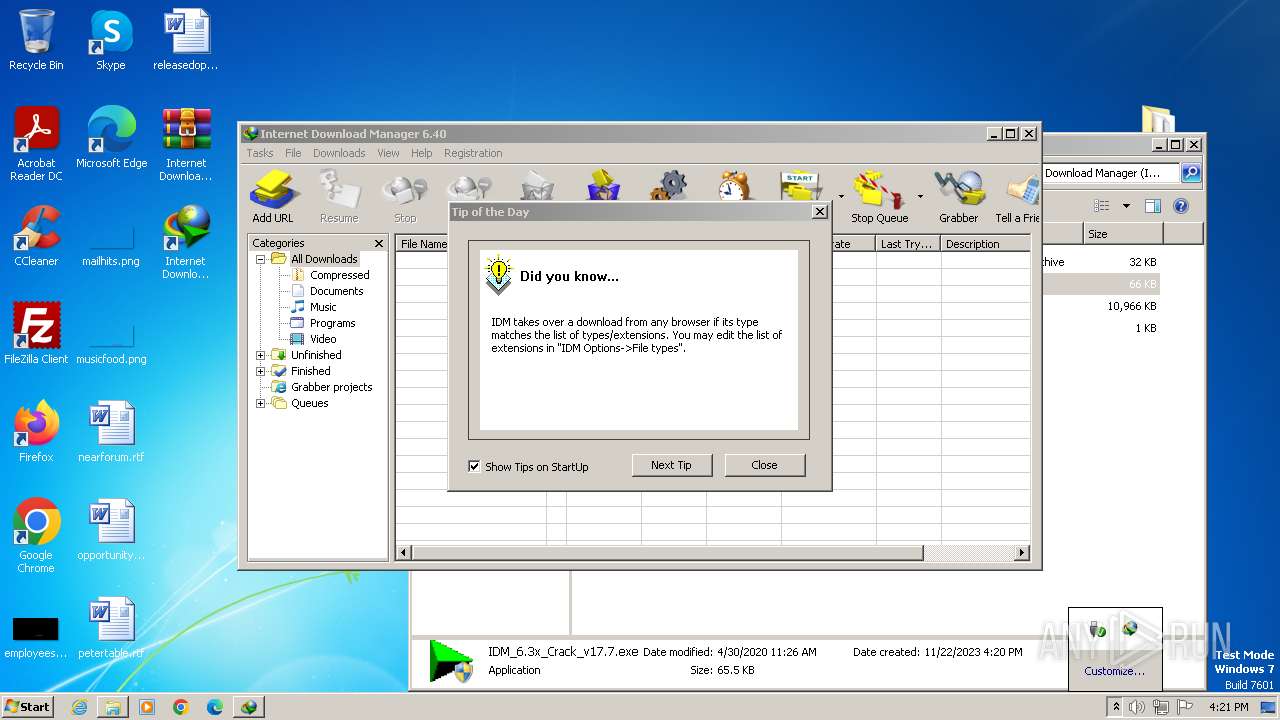
Task: Click the Delete trash bin toolbar icon
Action: tap(537, 186)
